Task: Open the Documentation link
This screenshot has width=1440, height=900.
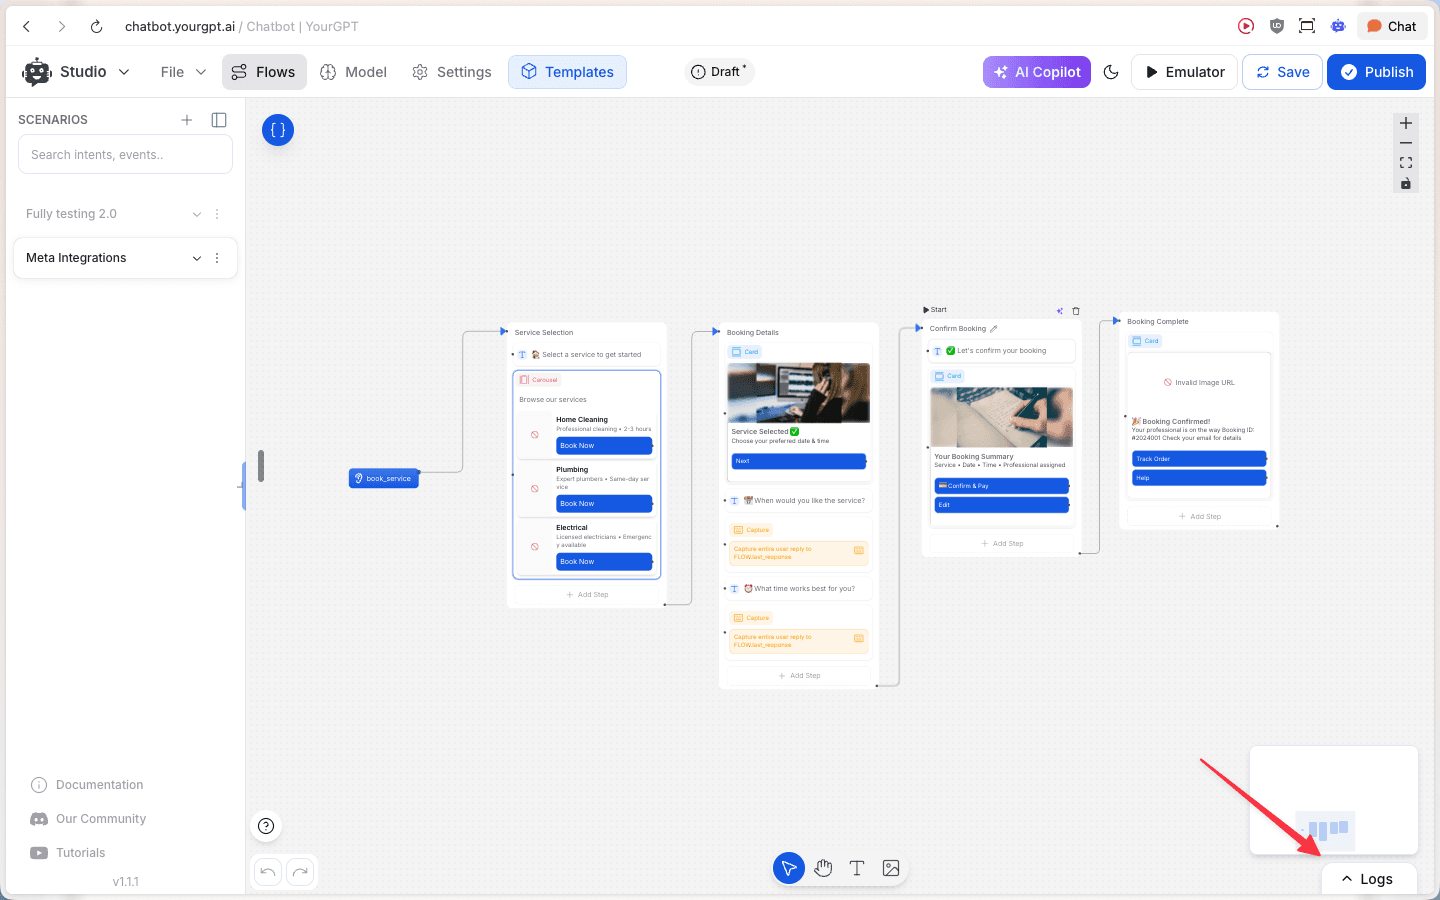Action: 99,785
